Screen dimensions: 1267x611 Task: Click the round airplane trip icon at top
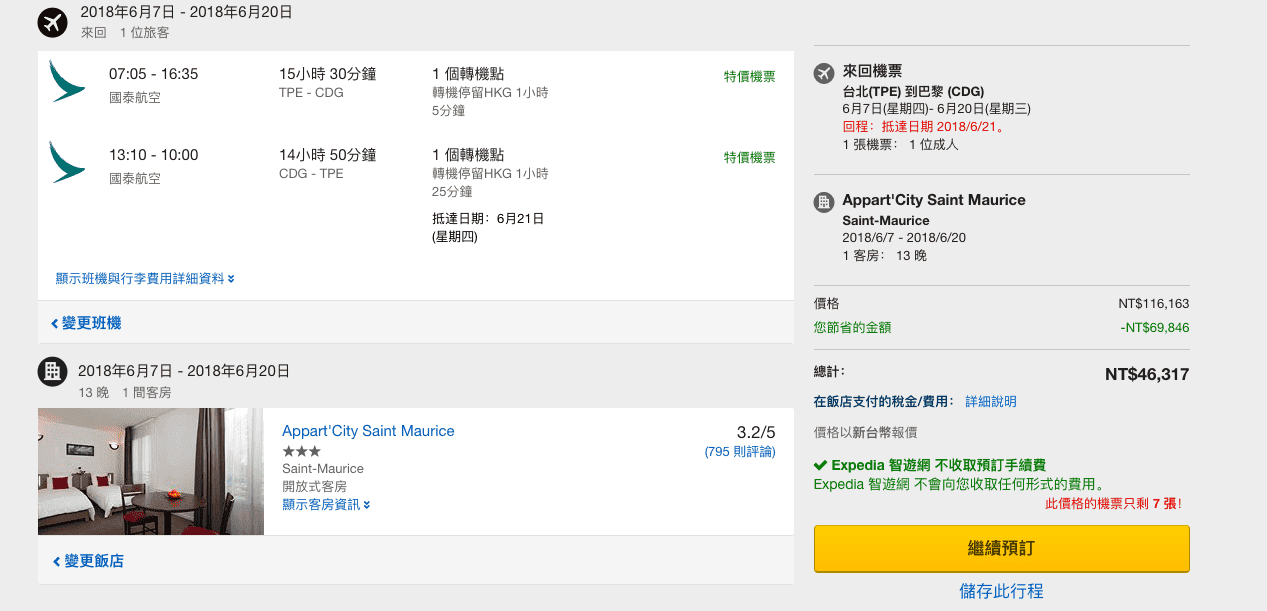tap(53, 22)
